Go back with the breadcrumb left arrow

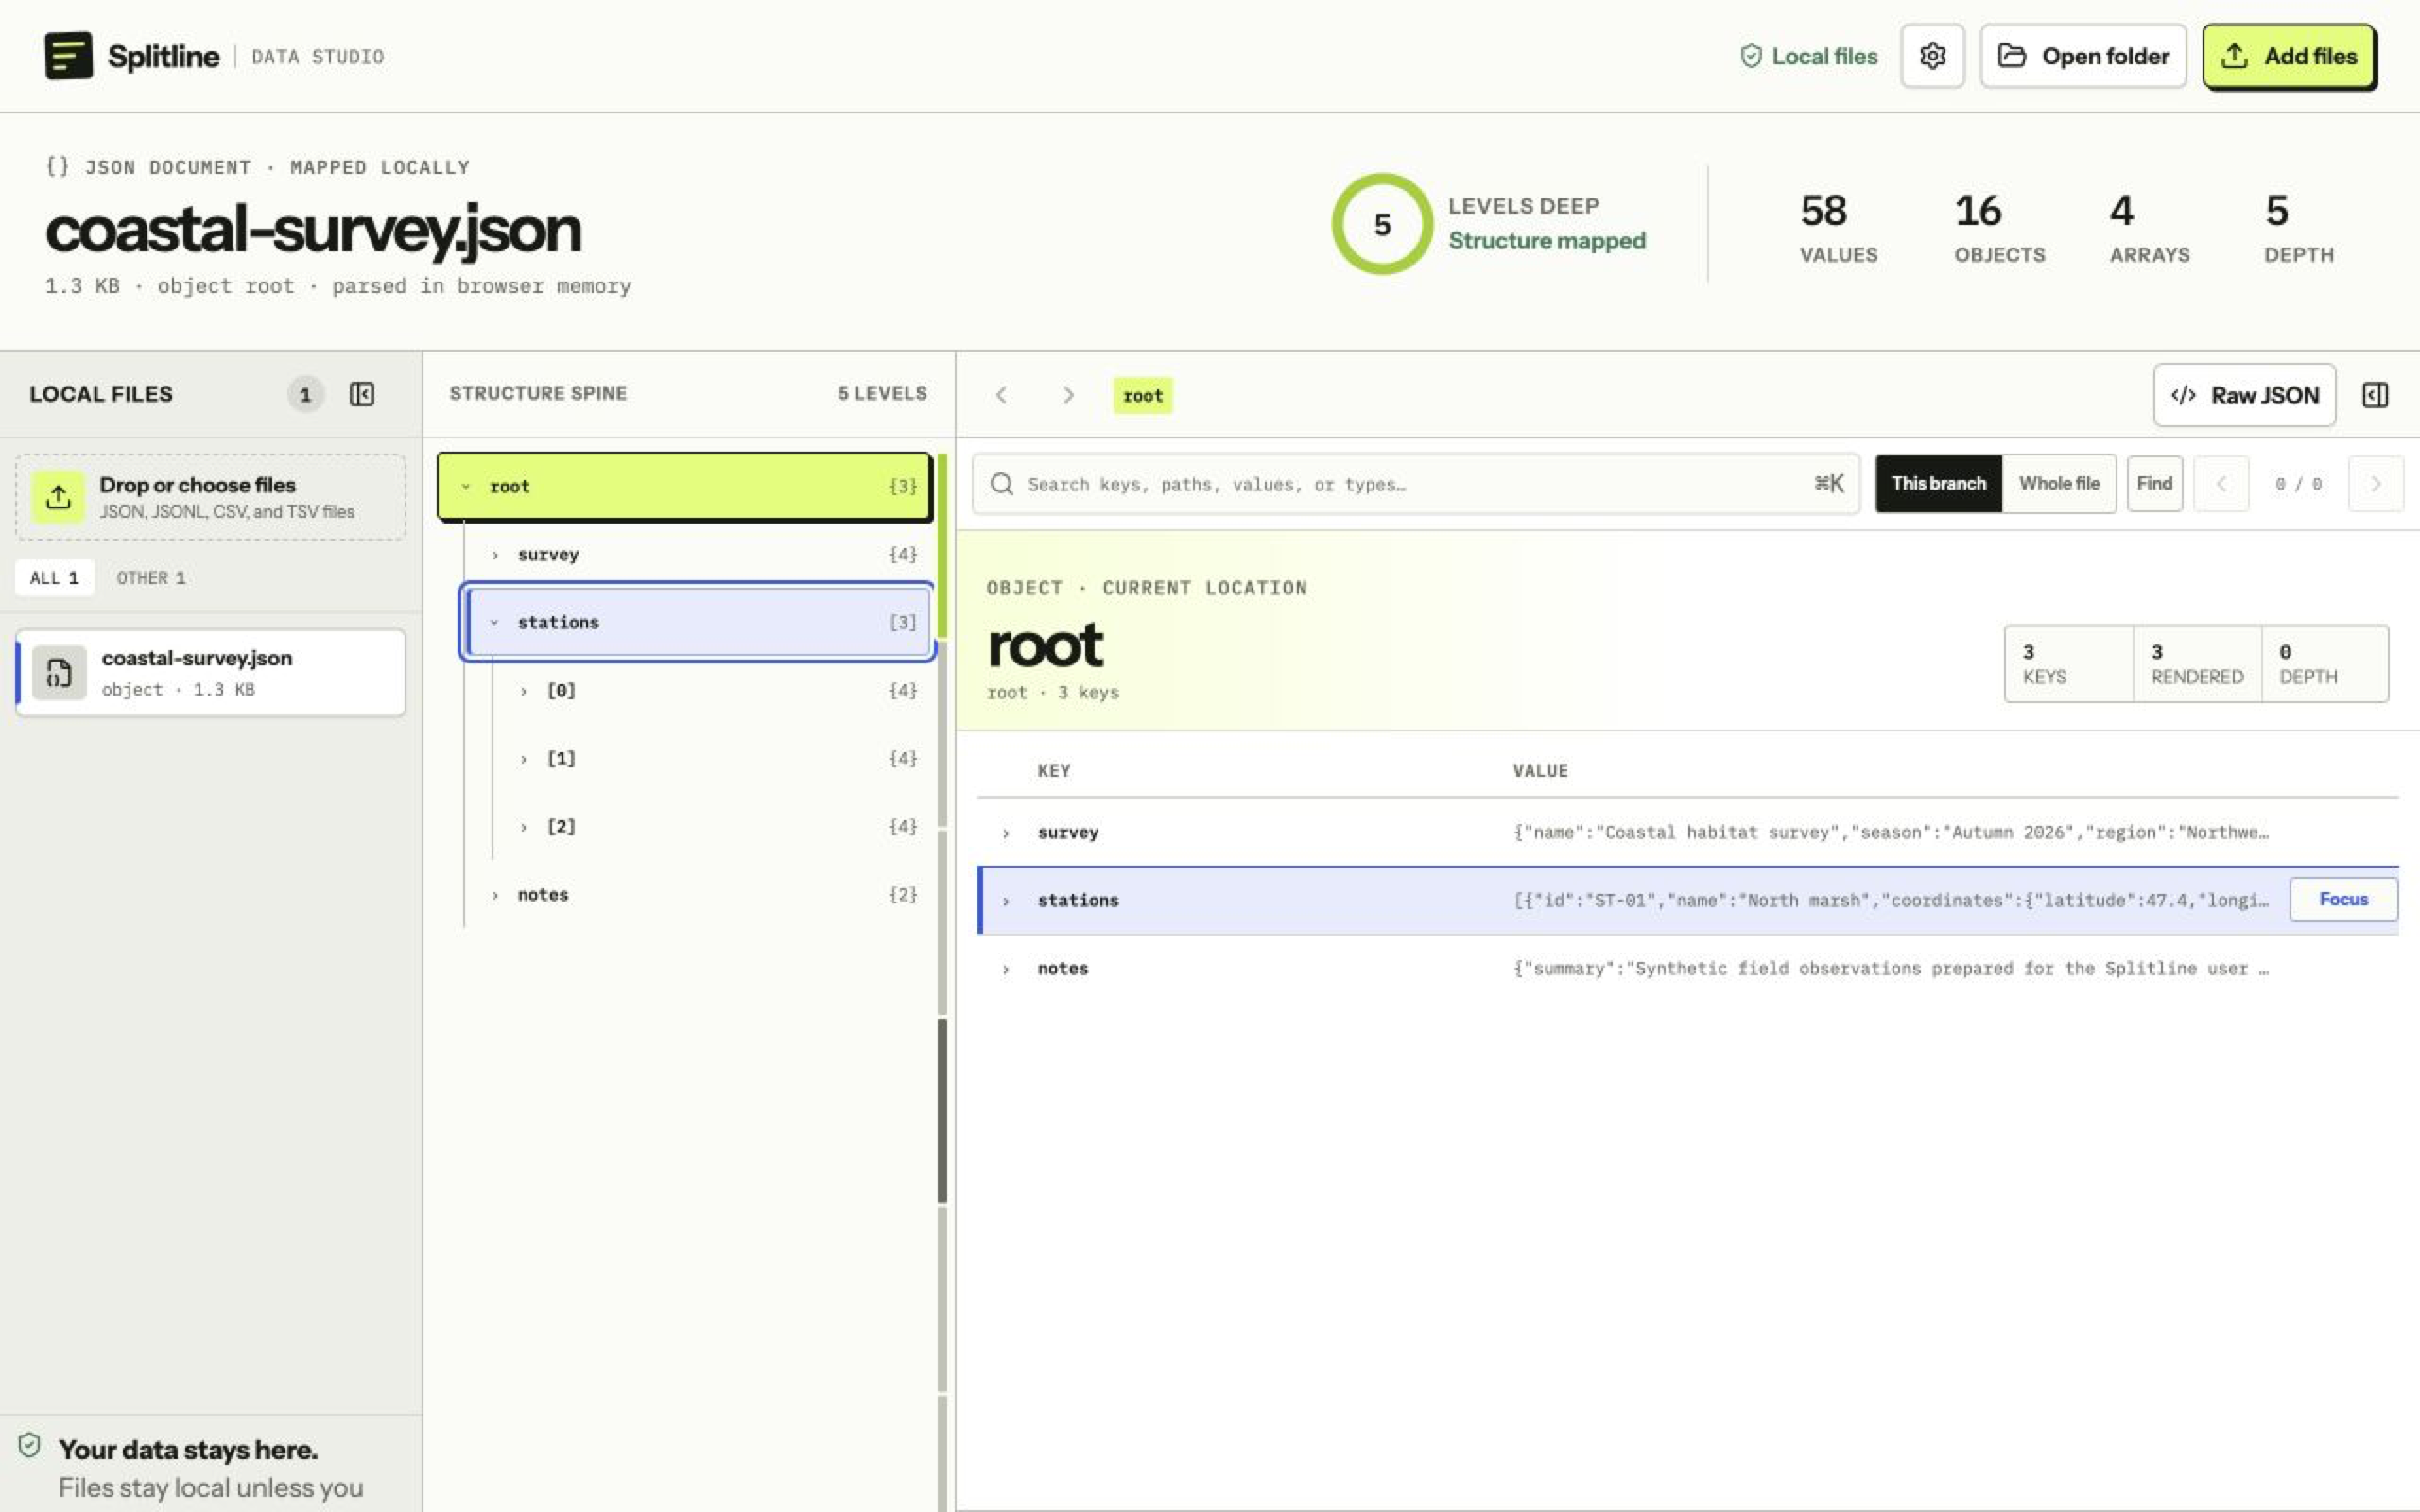point(1001,395)
